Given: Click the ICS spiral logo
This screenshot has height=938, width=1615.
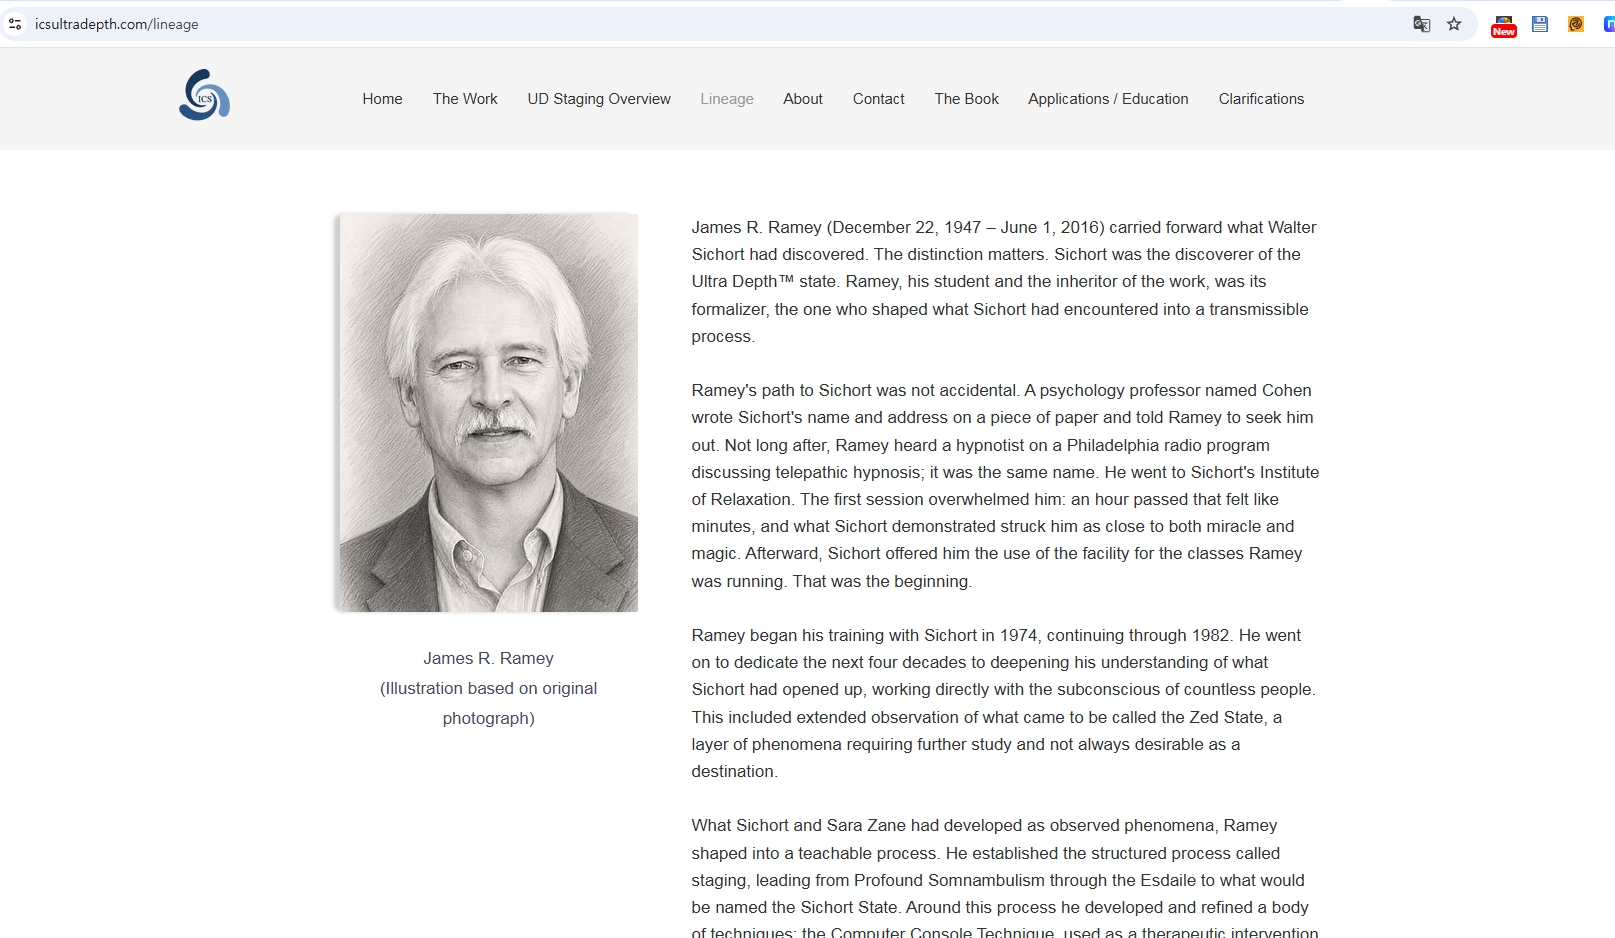Looking at the screenshot, I should (x=204, y=95).
